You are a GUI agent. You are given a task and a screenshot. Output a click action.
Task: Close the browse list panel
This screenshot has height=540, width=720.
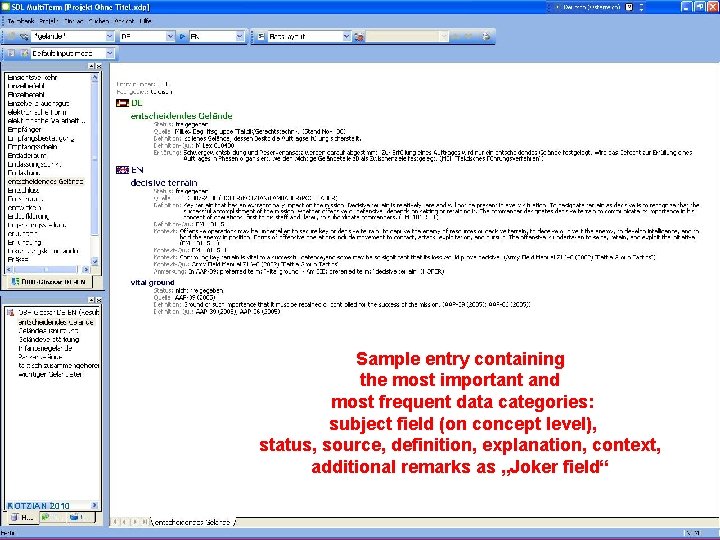[x=98, y=67]
